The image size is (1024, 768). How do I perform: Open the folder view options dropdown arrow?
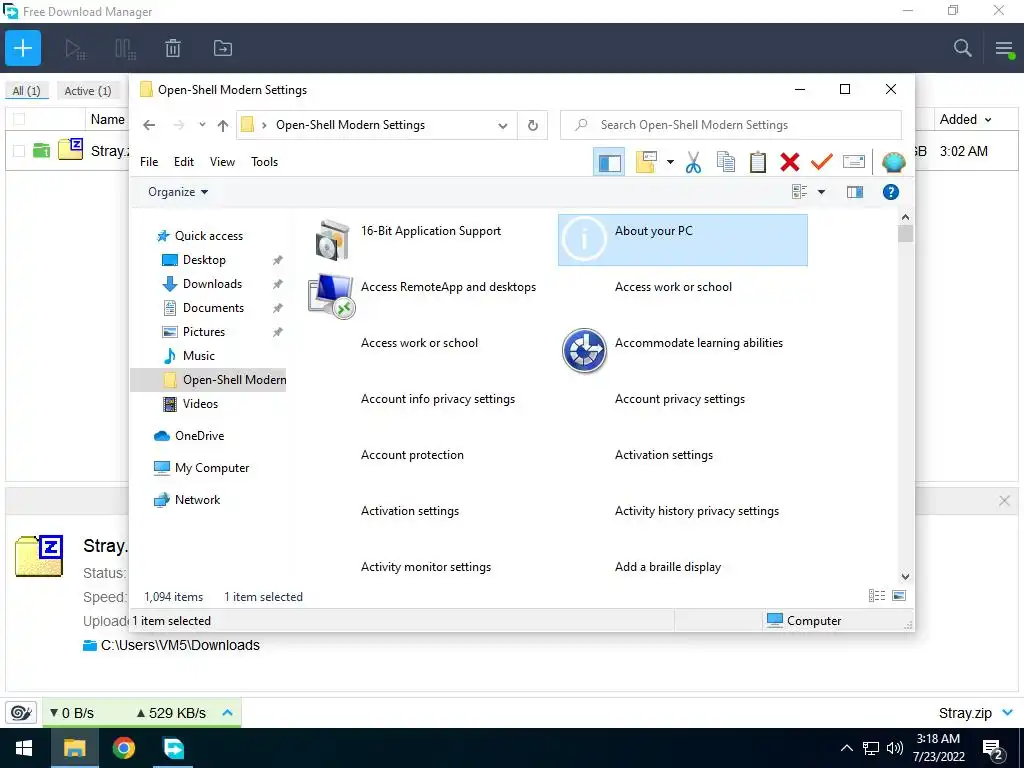point(670,162)
